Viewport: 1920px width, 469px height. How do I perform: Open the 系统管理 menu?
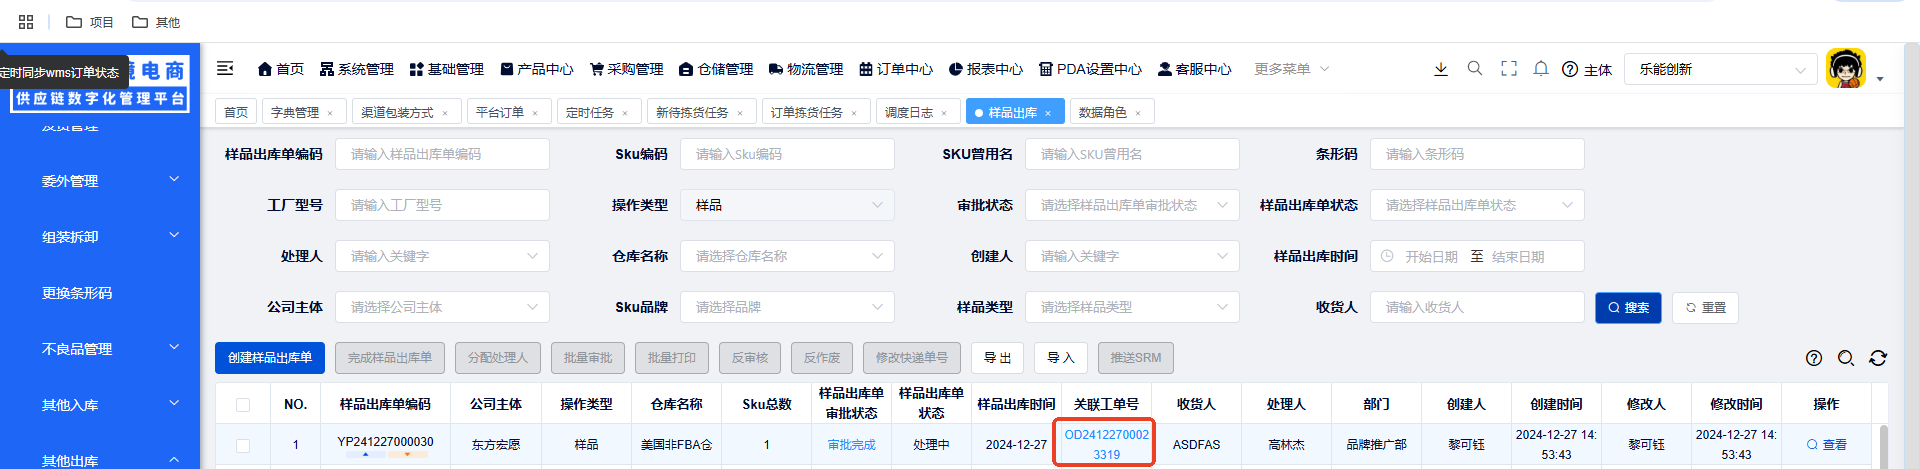click(357, 69)
